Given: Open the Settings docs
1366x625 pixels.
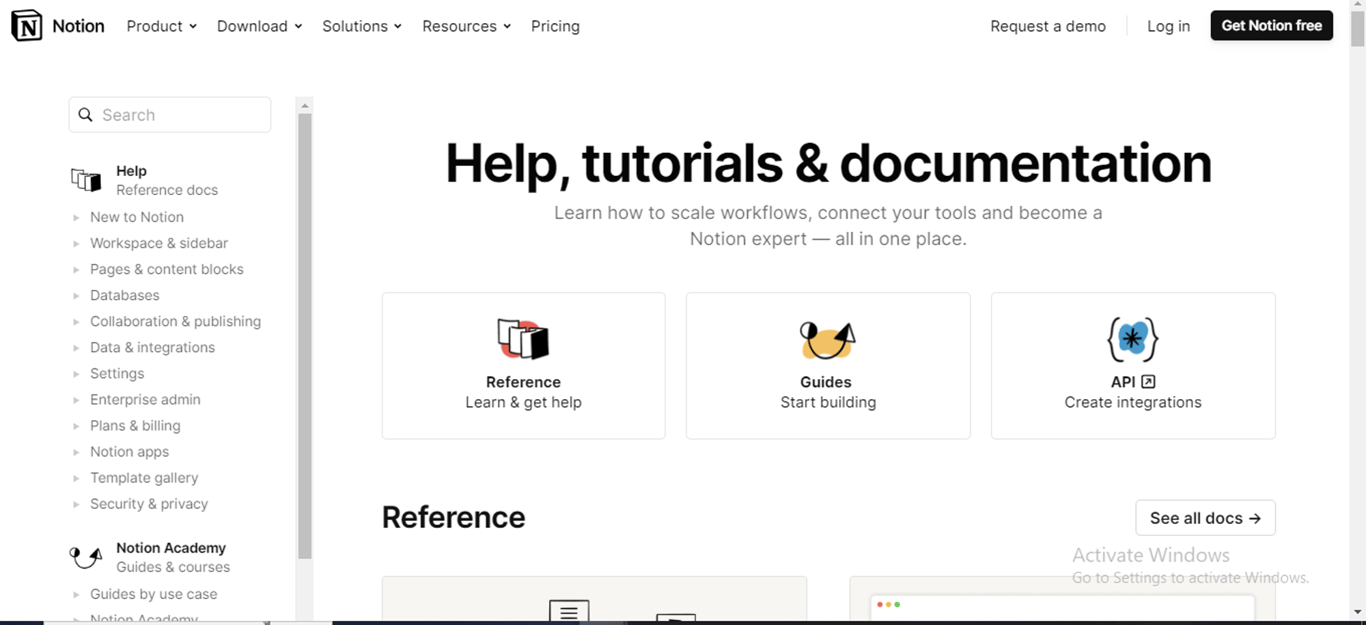Looking at the screenshot, I should click(x=117, y=373).
